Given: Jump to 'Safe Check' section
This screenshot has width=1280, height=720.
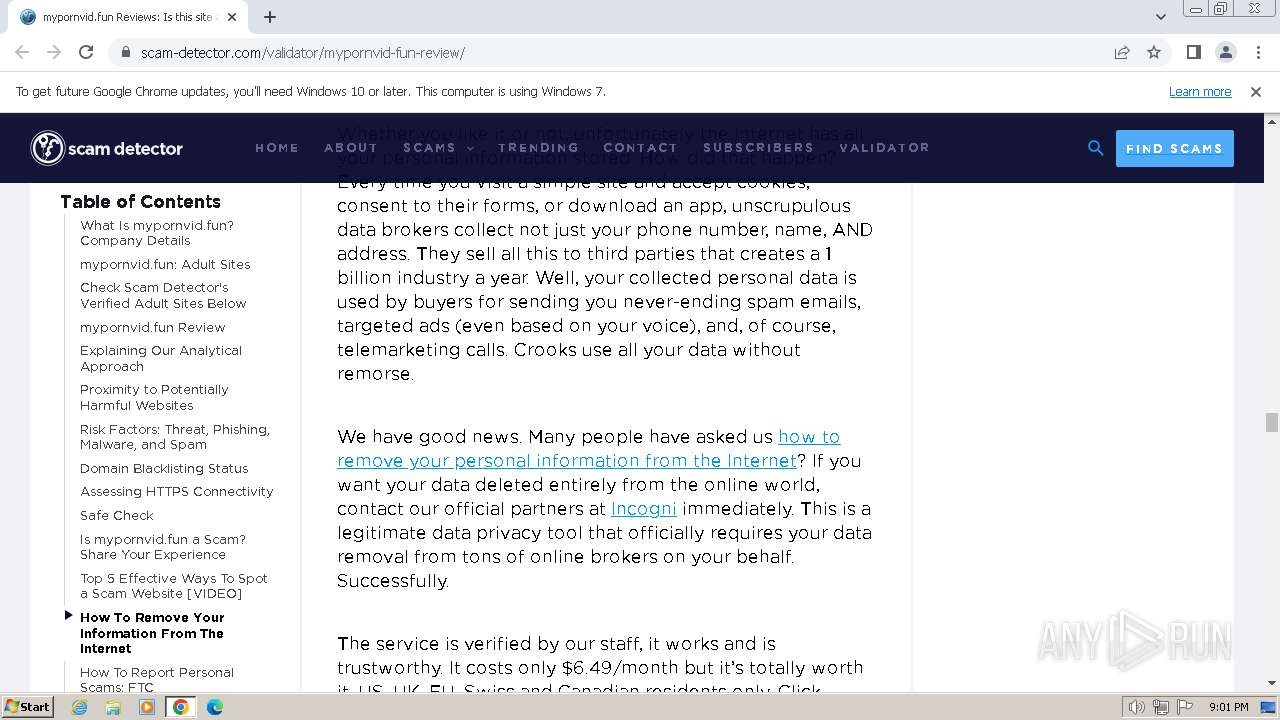Looking at the screenshot, I should tap(117, 515).
